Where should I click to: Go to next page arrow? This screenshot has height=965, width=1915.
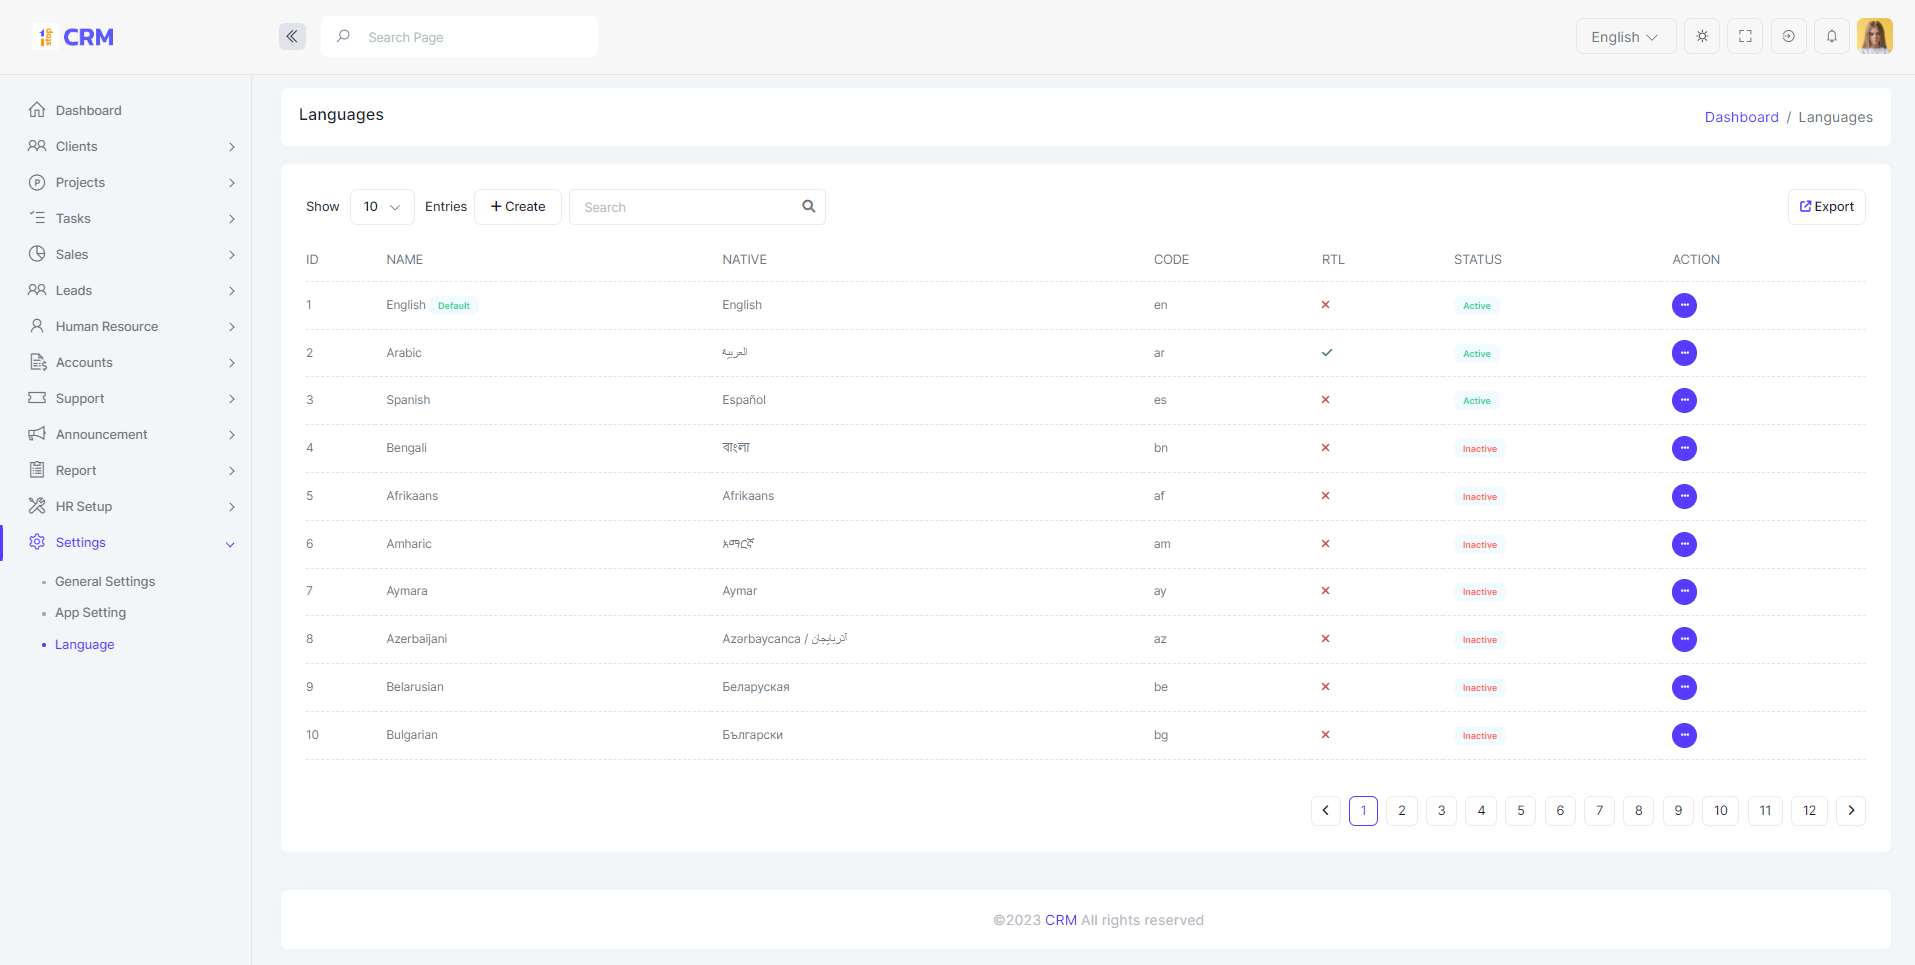(x=1851, y=811)
